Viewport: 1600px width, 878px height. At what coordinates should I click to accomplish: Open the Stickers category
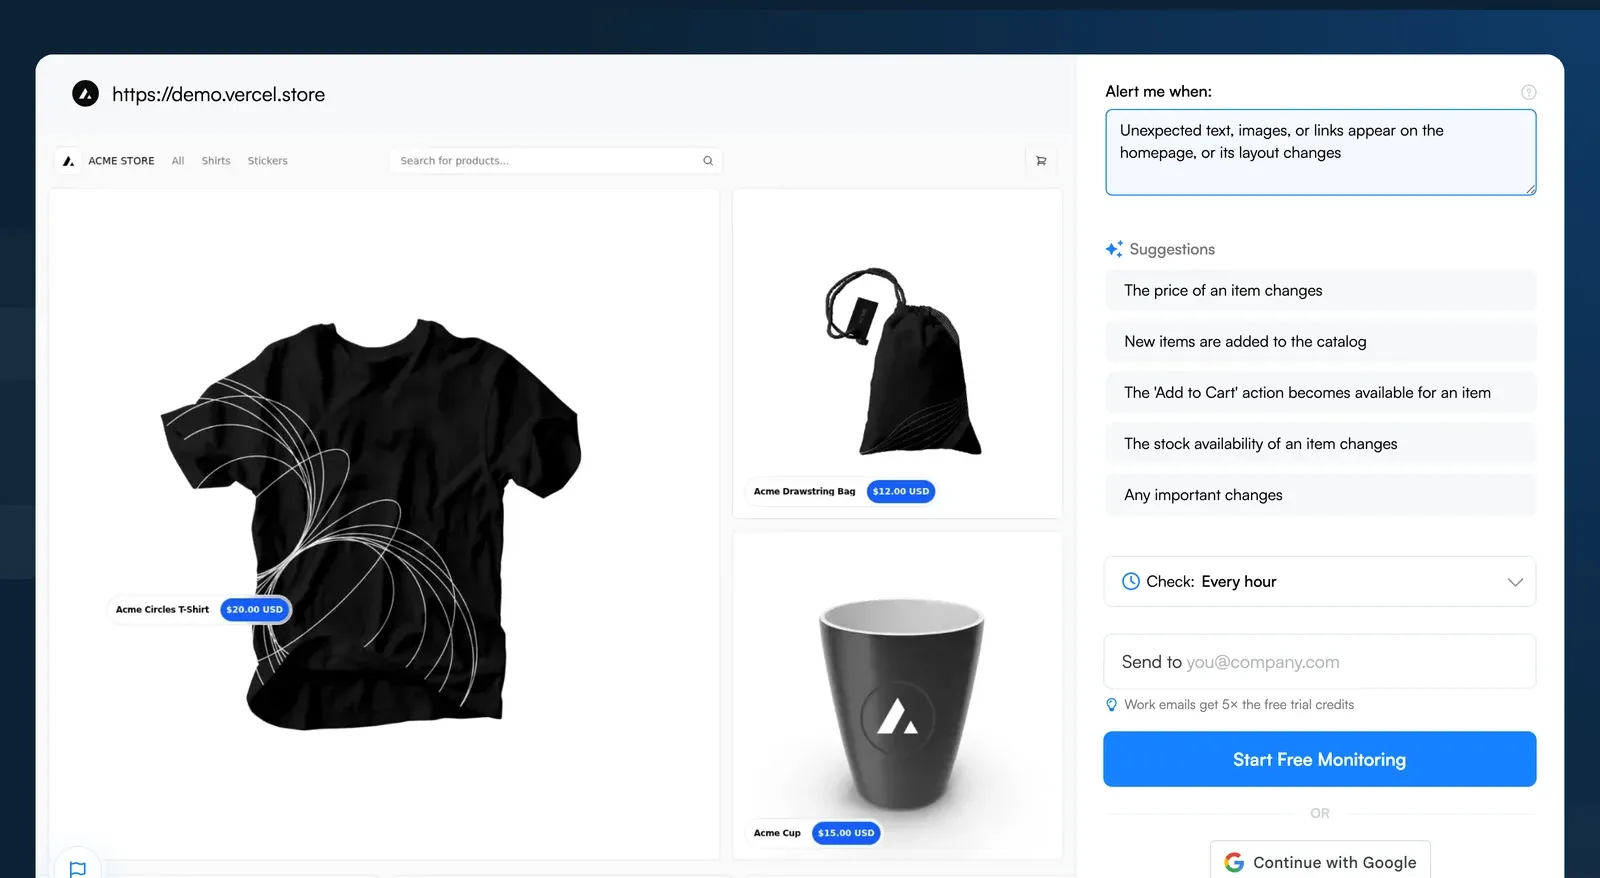[x=267, y=161]
